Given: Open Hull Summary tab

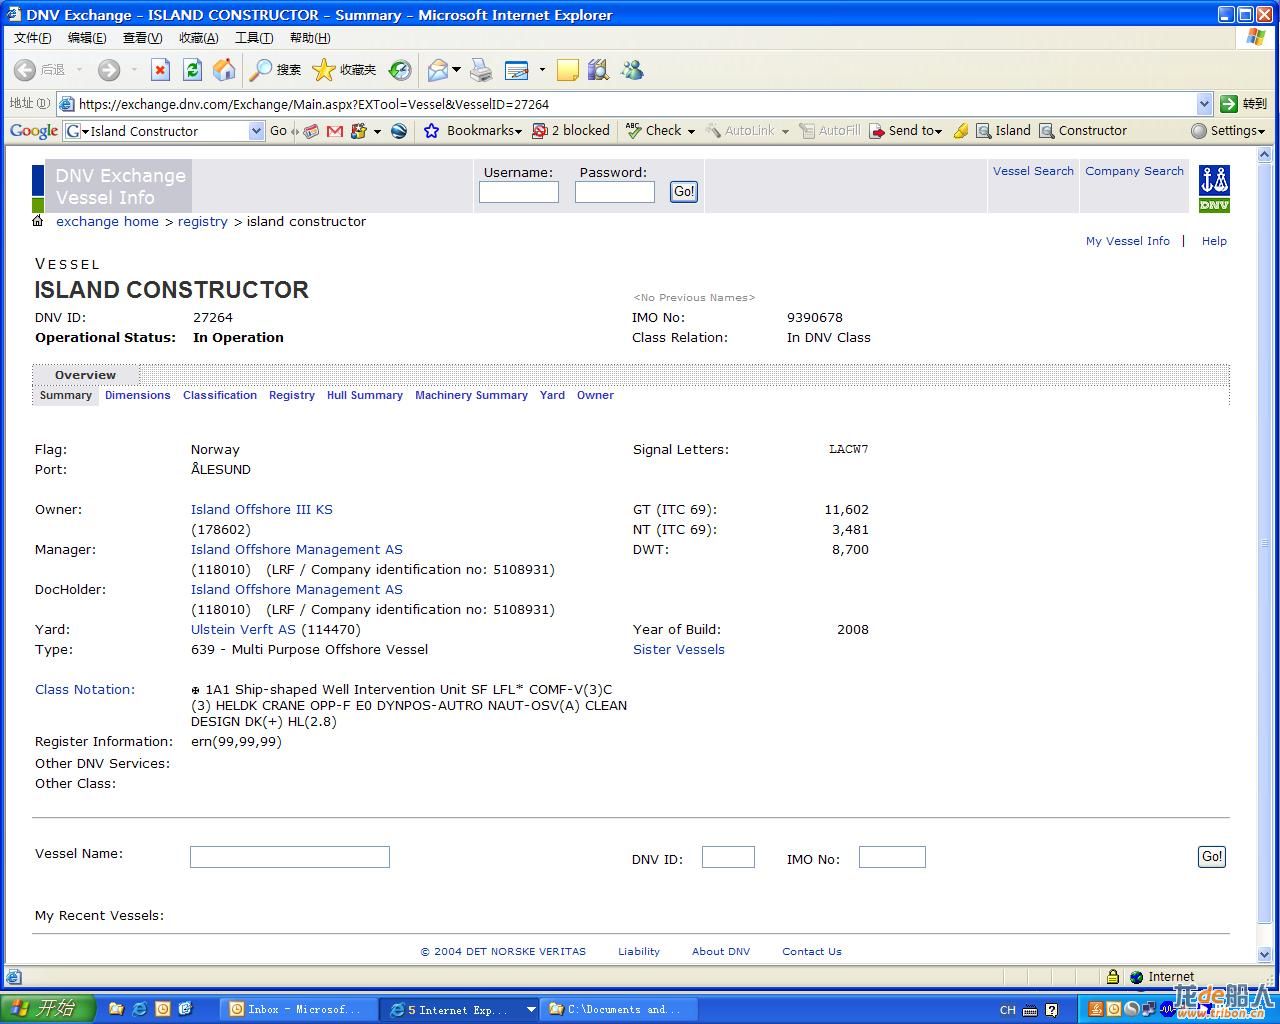Looking at the screenshot, I should 365,395.
